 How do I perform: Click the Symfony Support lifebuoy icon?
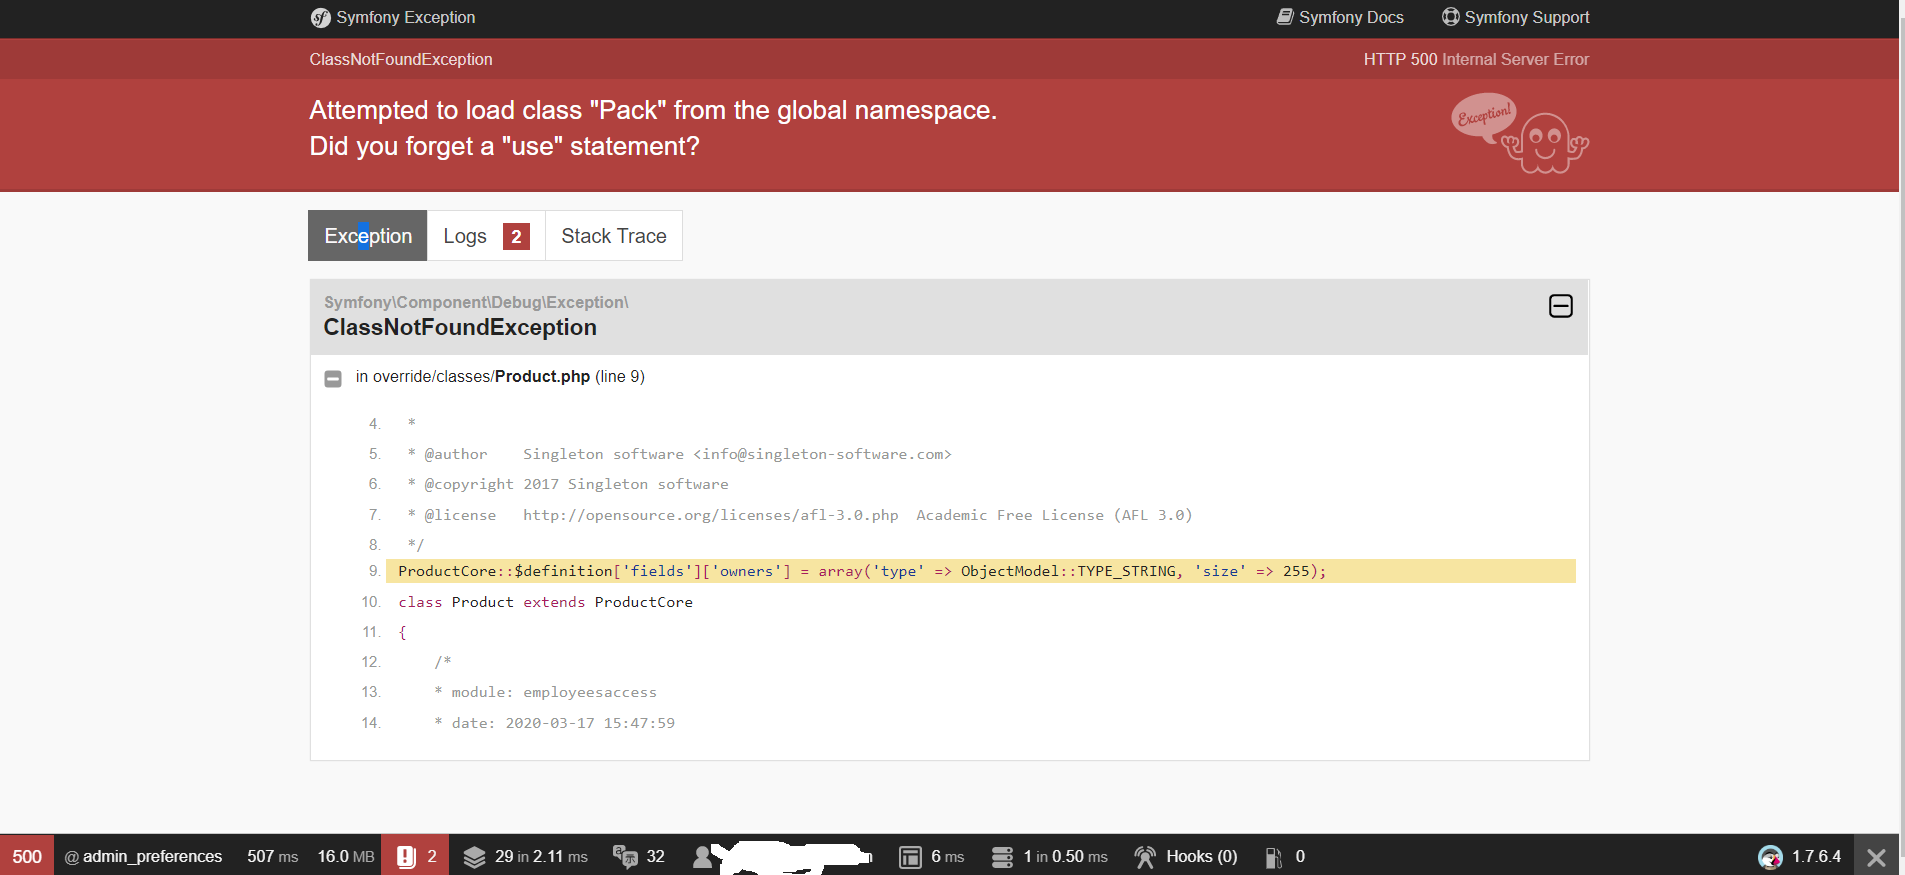point(1450,17)
